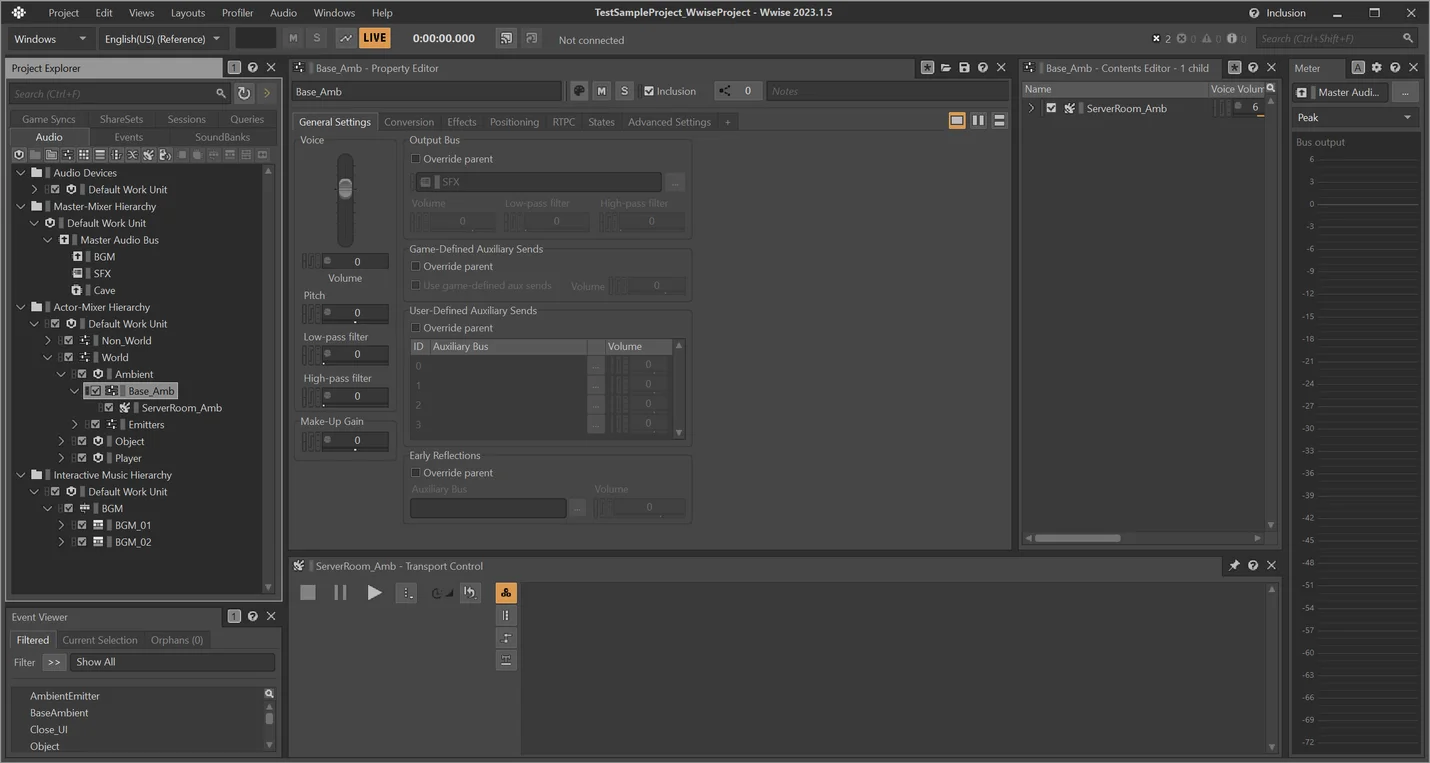Solo Base_Amb using the S icon
Viewport: 1430px width, 763px height.
point(624,90)
